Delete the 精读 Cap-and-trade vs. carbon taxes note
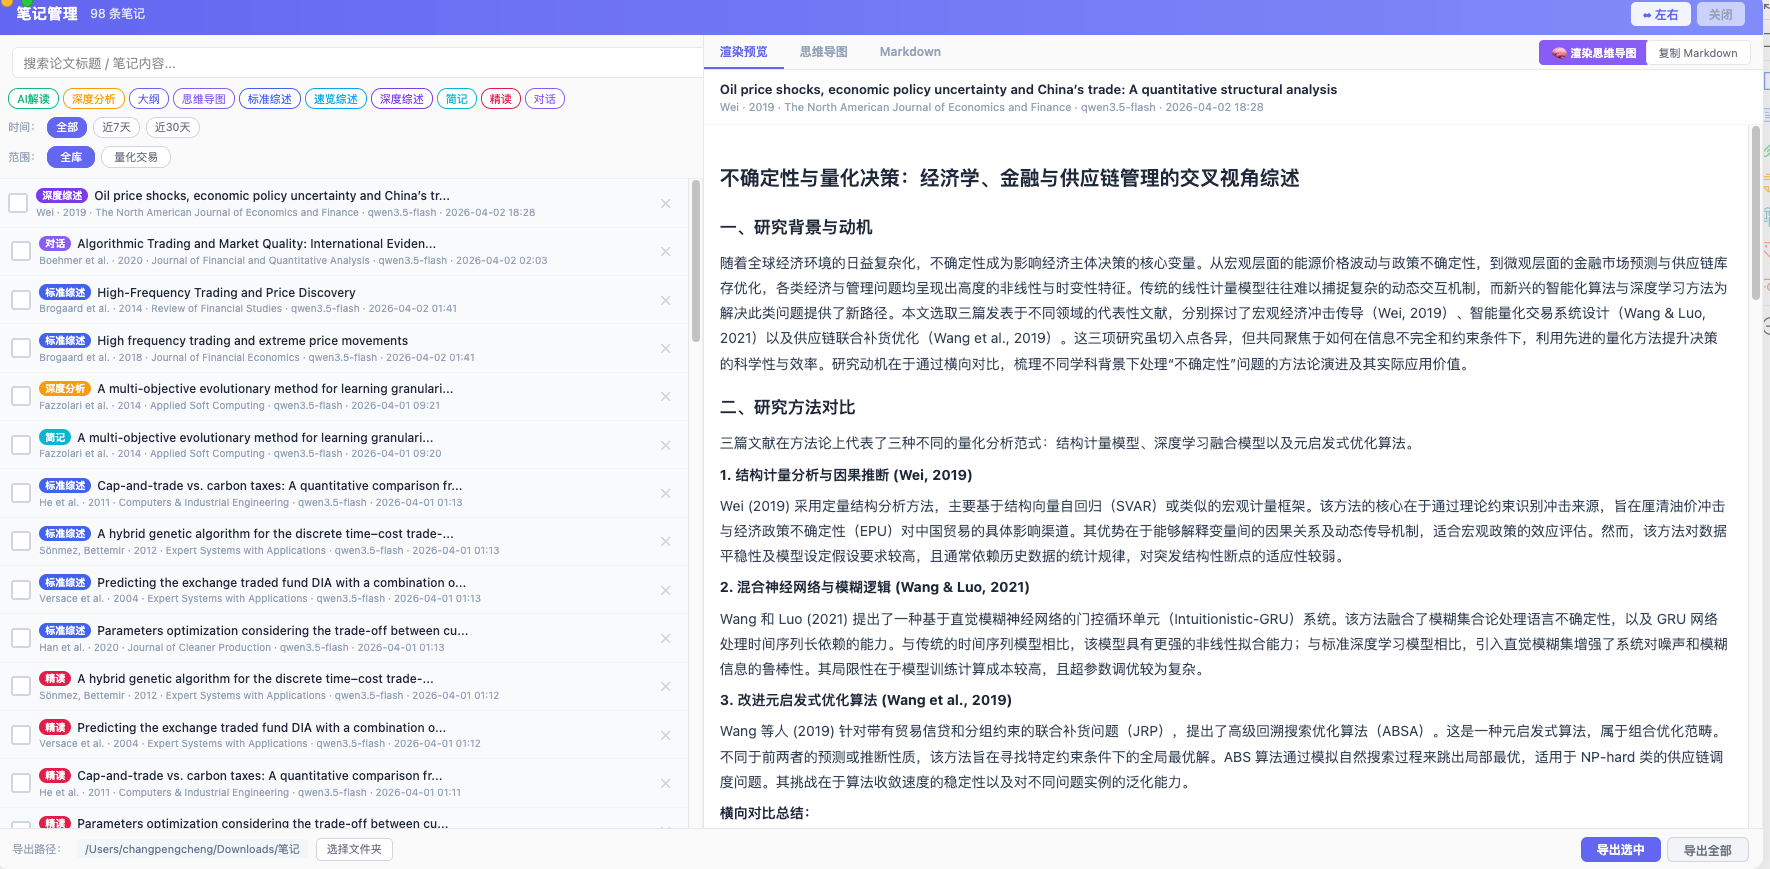 [x=665, y=783]
